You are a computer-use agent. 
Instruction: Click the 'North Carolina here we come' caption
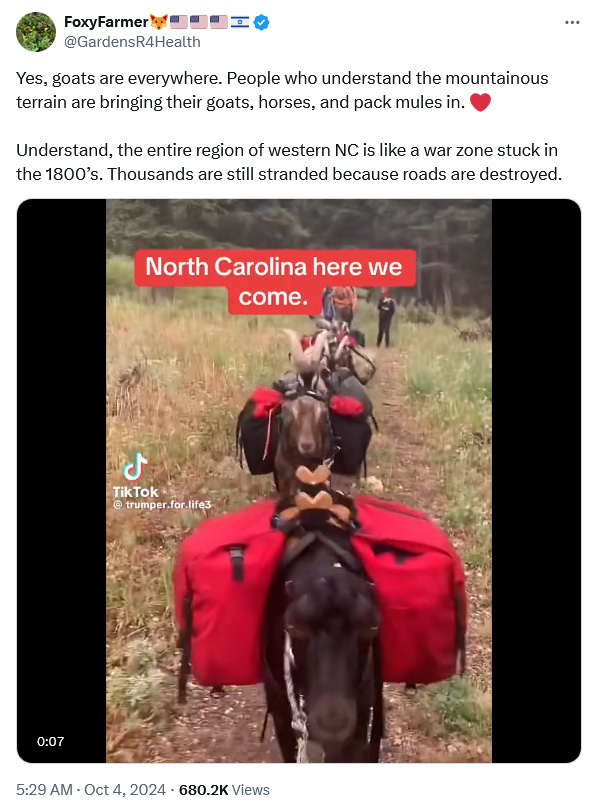tap(274, 282)
